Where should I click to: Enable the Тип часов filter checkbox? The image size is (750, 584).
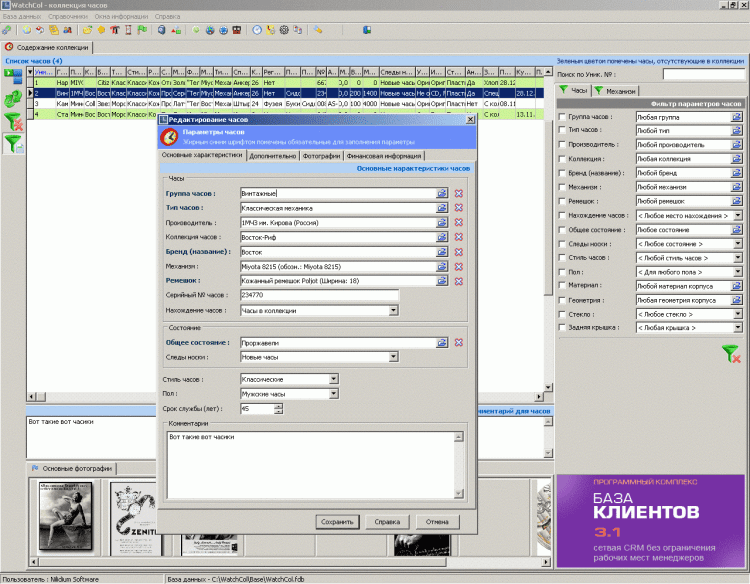coord(562,130)
